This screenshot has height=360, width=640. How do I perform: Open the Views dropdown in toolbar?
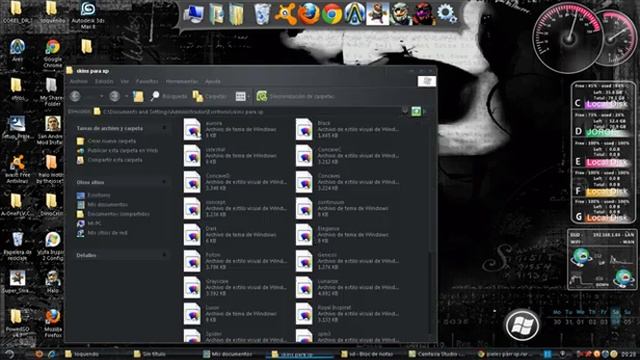click(242, 96)
